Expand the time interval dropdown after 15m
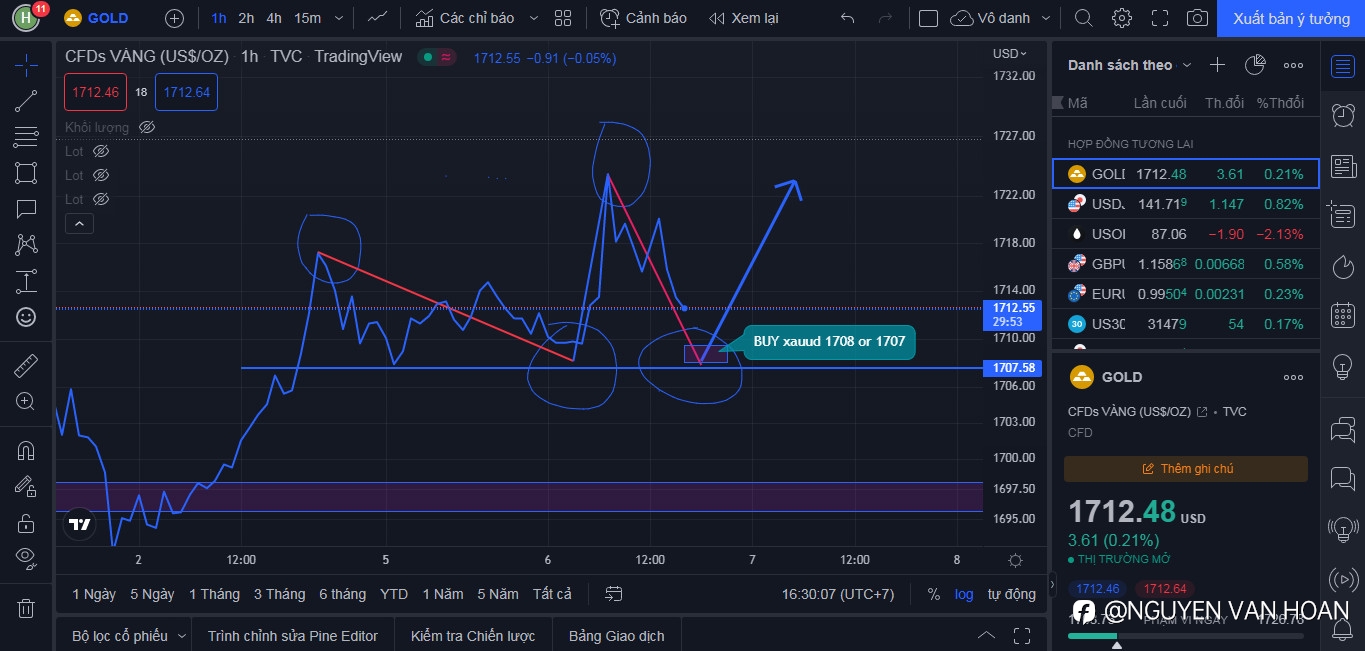The width and height of the screenshot is (1365, 651). [339, 18]
